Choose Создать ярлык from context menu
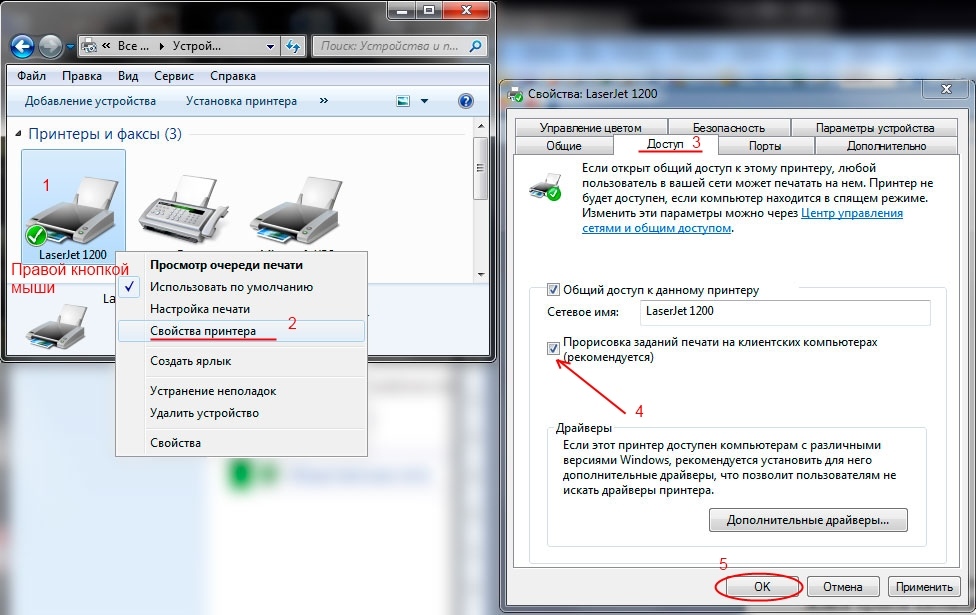 pos(242,361)
